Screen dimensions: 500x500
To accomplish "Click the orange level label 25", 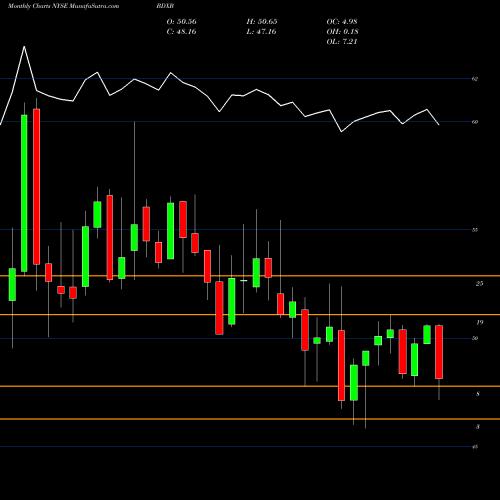I will (x=479, y=284).
